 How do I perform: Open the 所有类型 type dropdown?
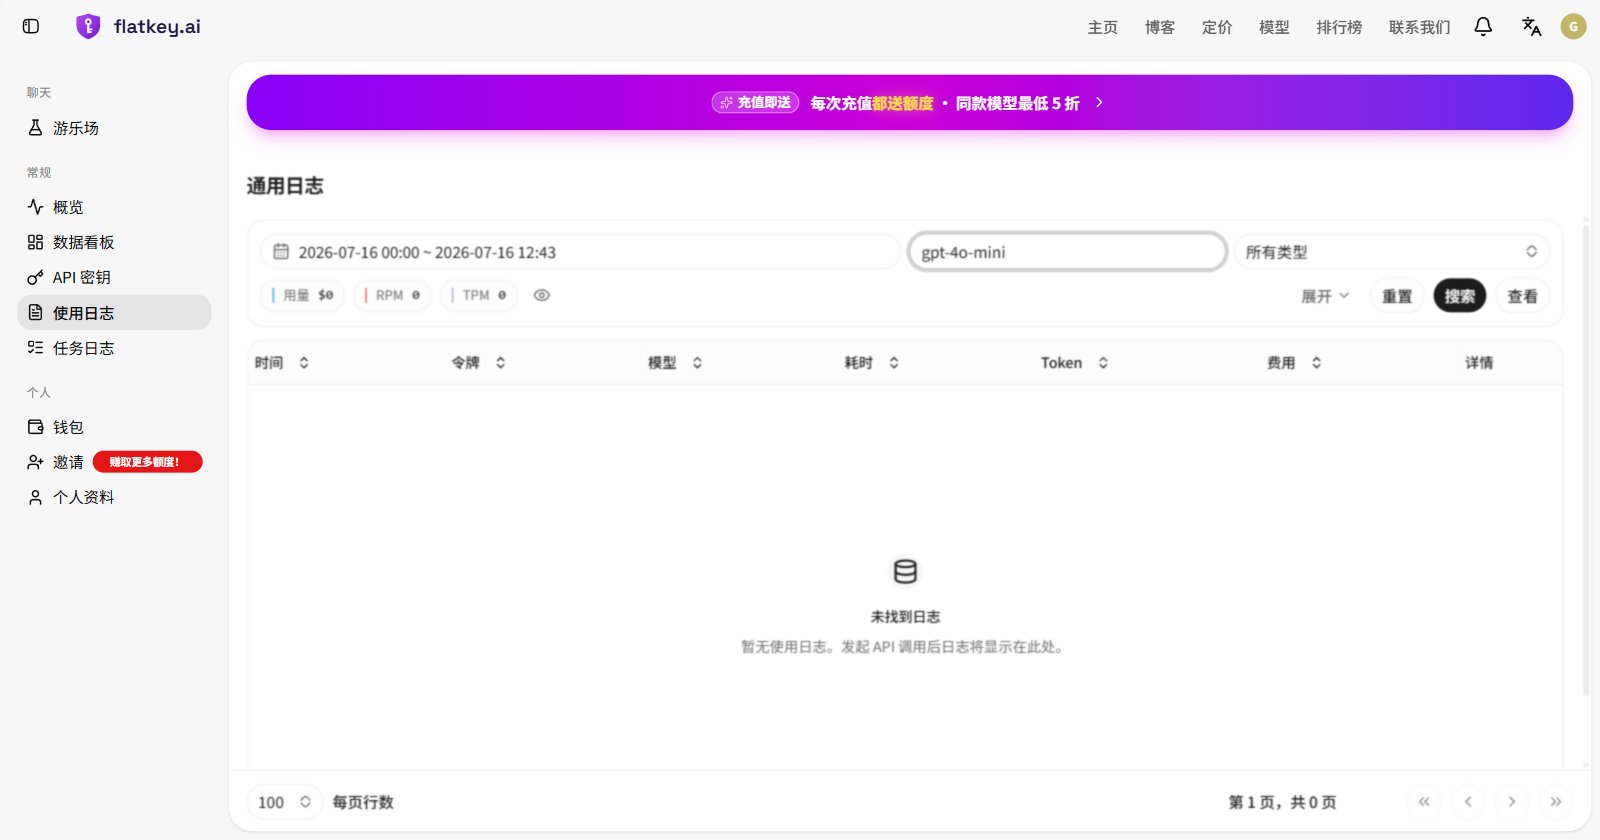pos(1391,252)
